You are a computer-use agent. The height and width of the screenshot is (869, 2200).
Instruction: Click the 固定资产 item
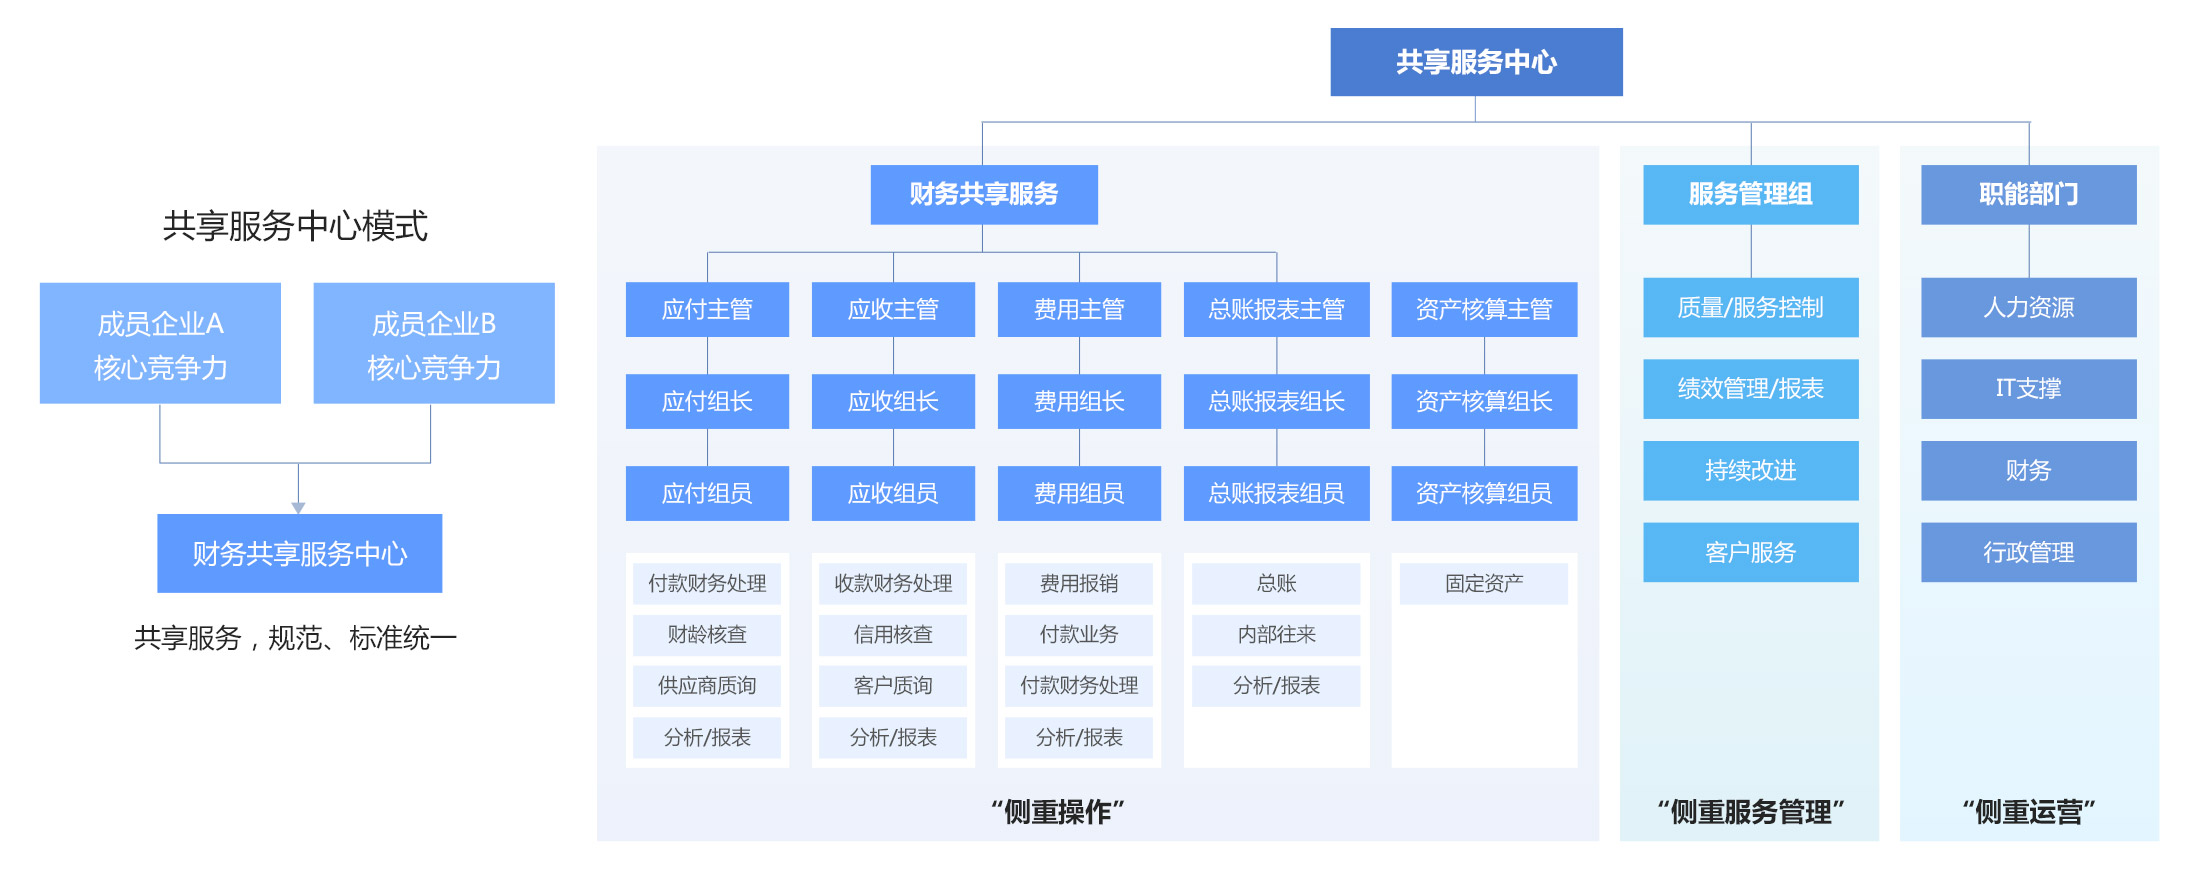[1484, 583]
